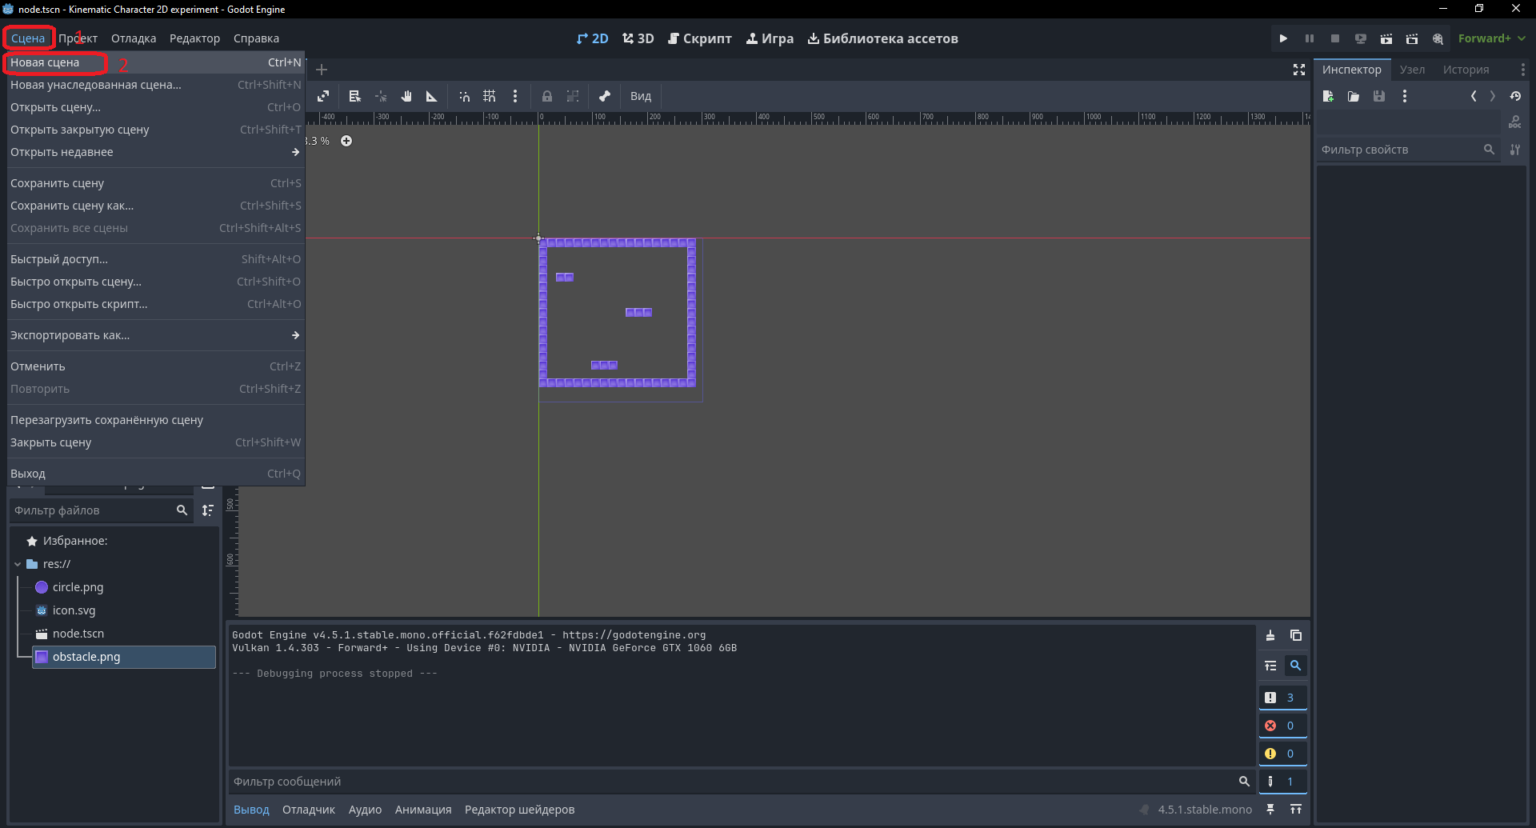Select the pan hand tool
Viewport: 1536px width, 828px height.
pyautogui.click(x=406, y=96)
